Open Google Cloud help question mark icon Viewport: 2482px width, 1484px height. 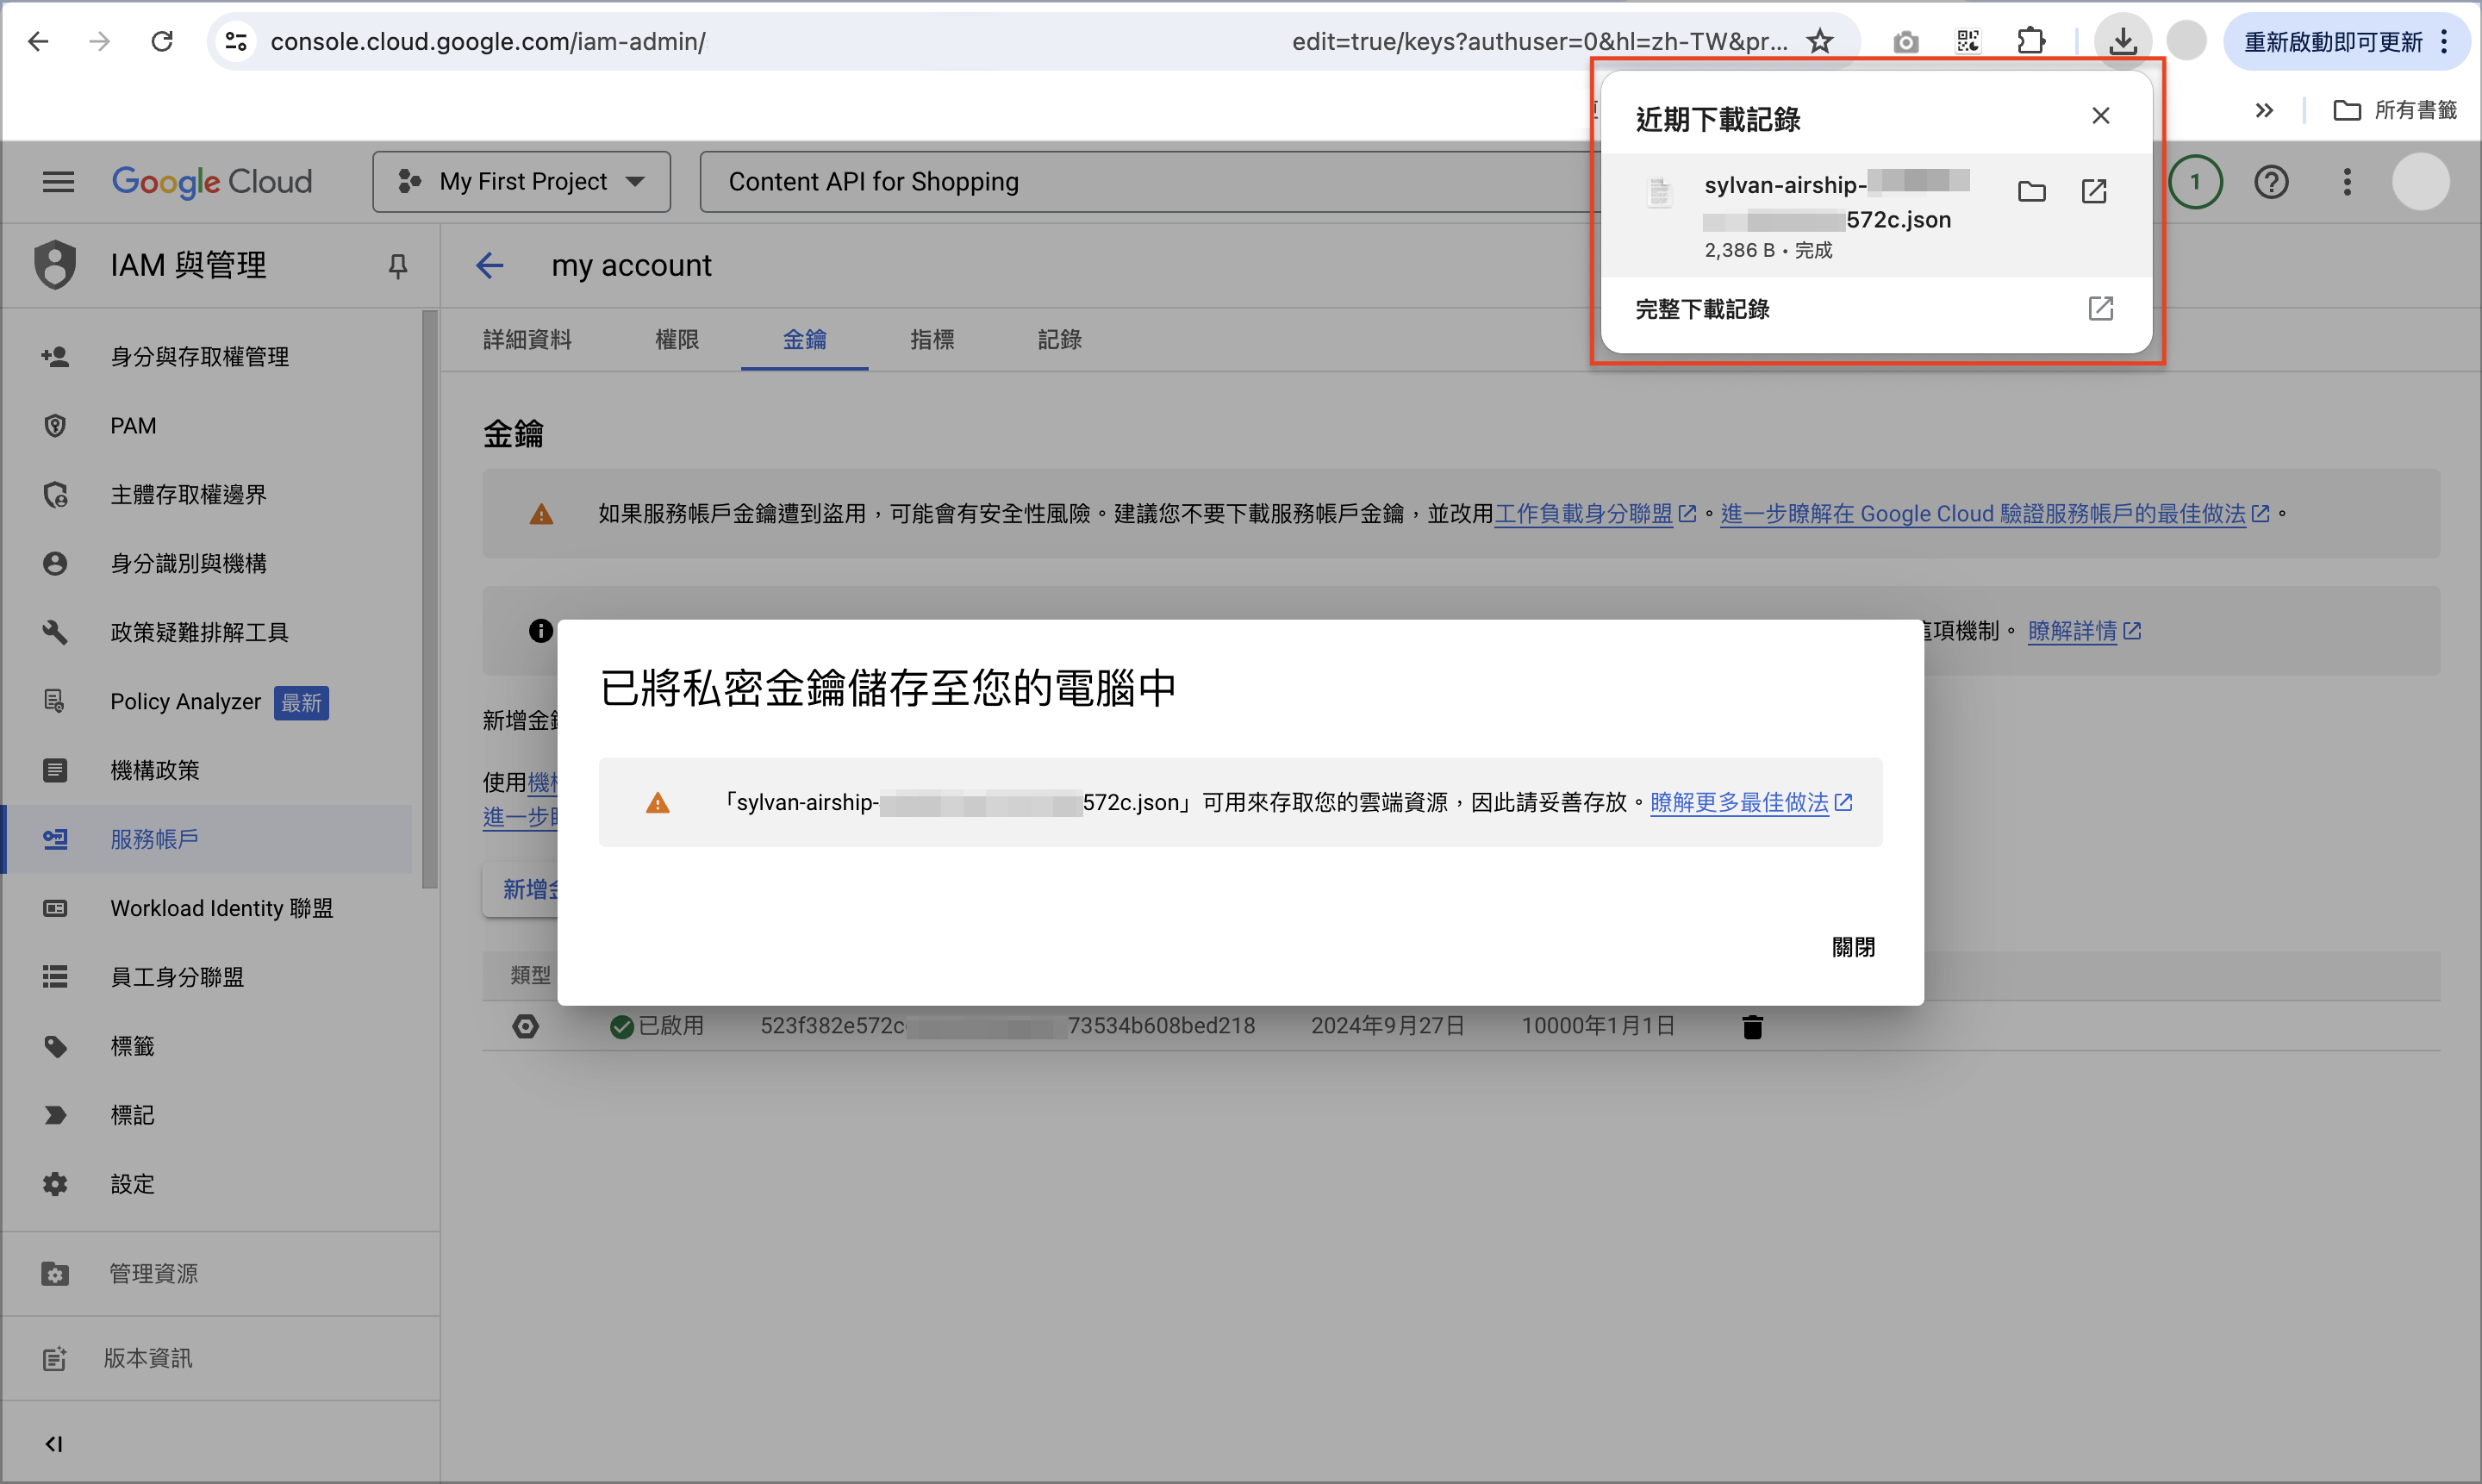(2271, 181)
